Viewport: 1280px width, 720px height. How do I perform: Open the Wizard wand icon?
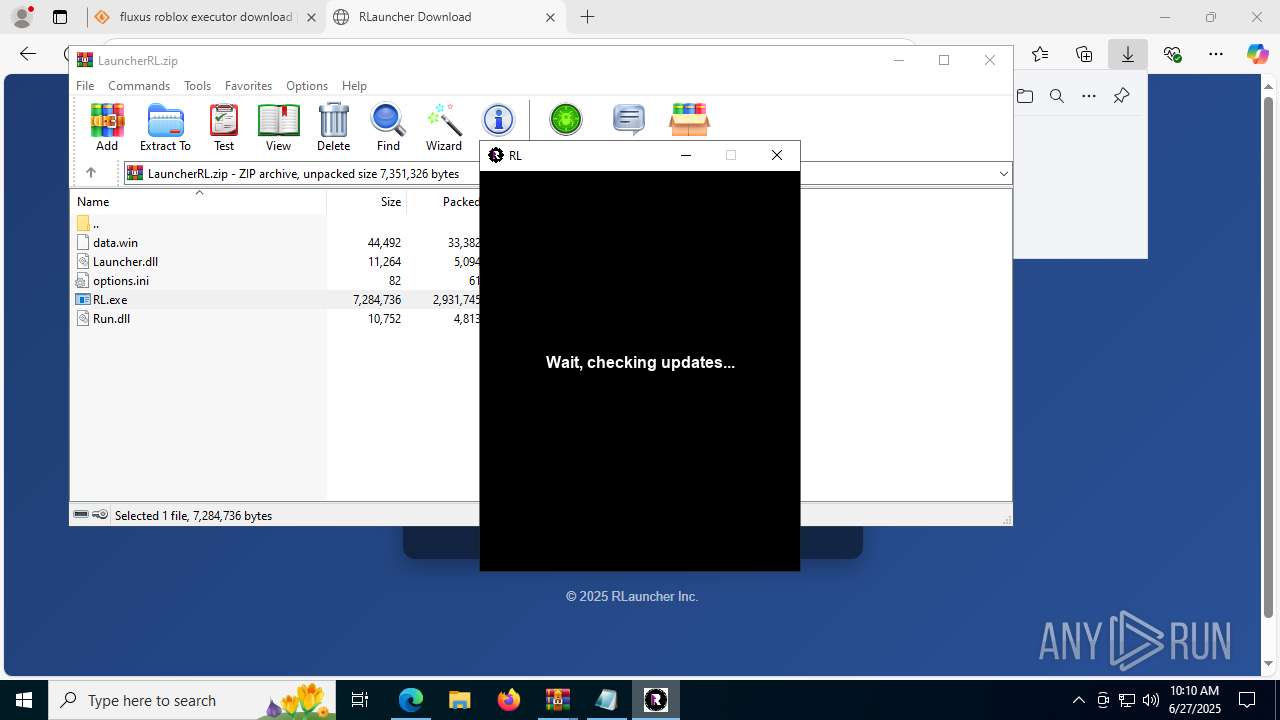tap(444, 127)
